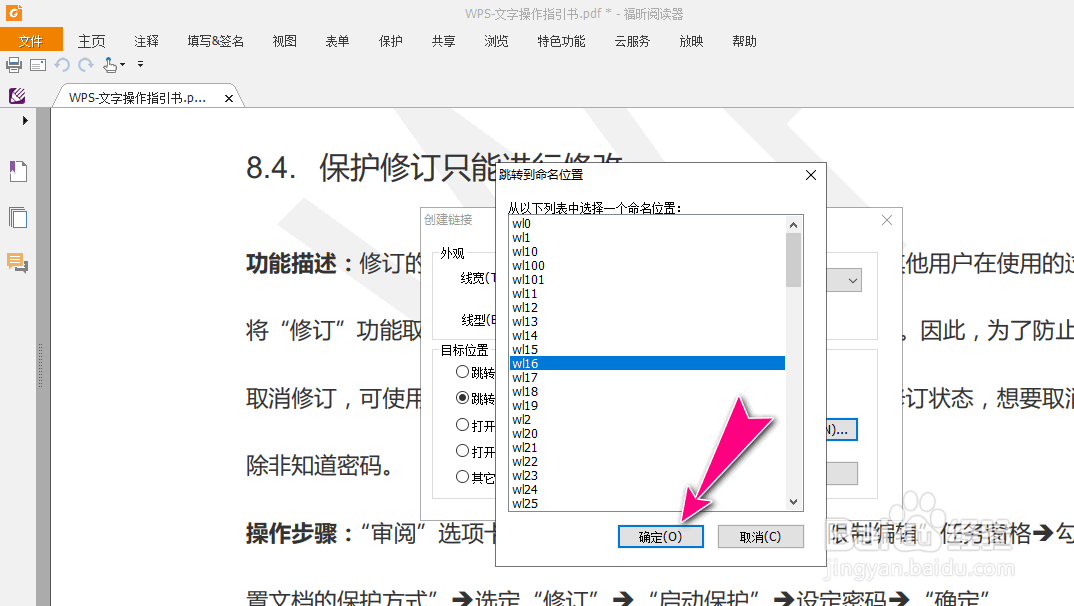Select first 跳转 radio under 目标位置
This screenshot has width=1074, height=606.
point(462,372)
